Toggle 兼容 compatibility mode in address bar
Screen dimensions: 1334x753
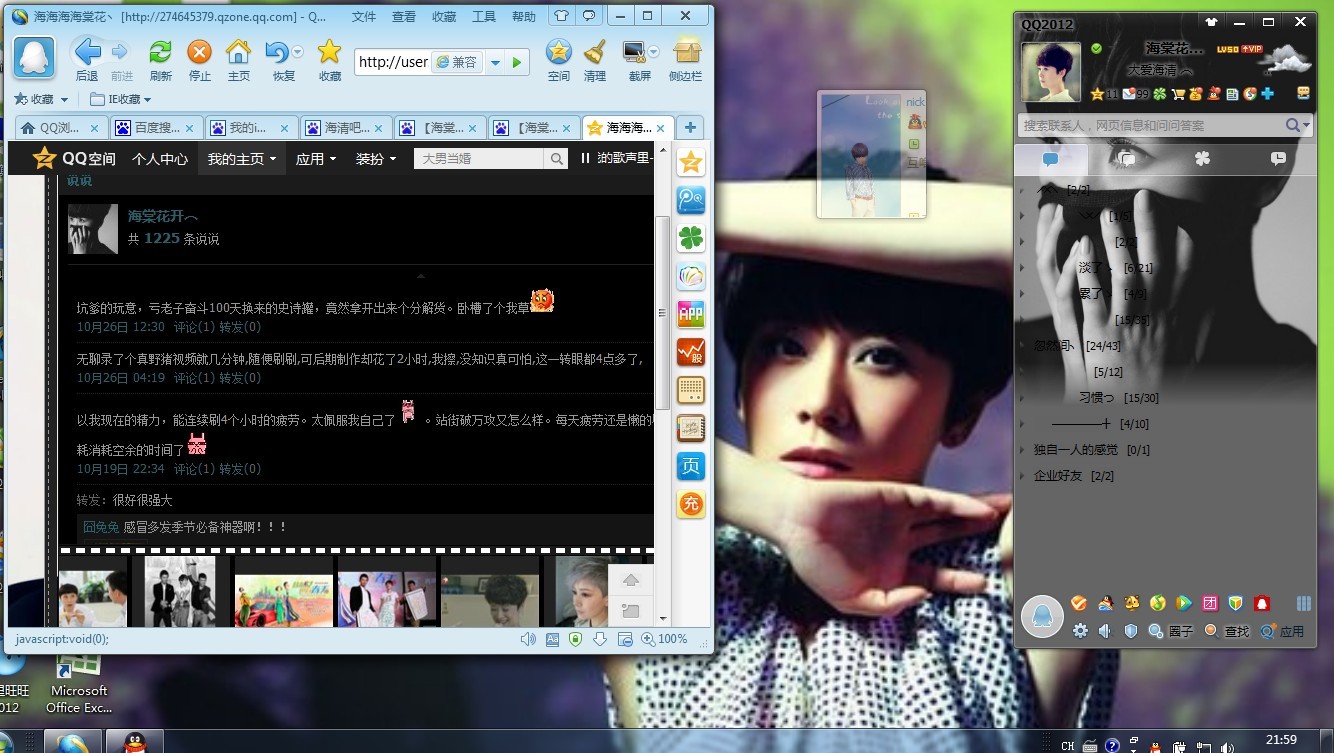coord(455,62)
